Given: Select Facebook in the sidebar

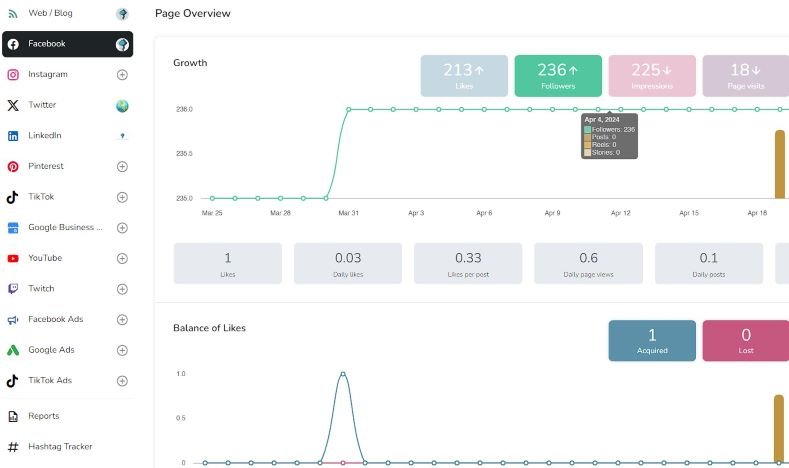Looking at the screenshot, I should (x=67, y=44).
